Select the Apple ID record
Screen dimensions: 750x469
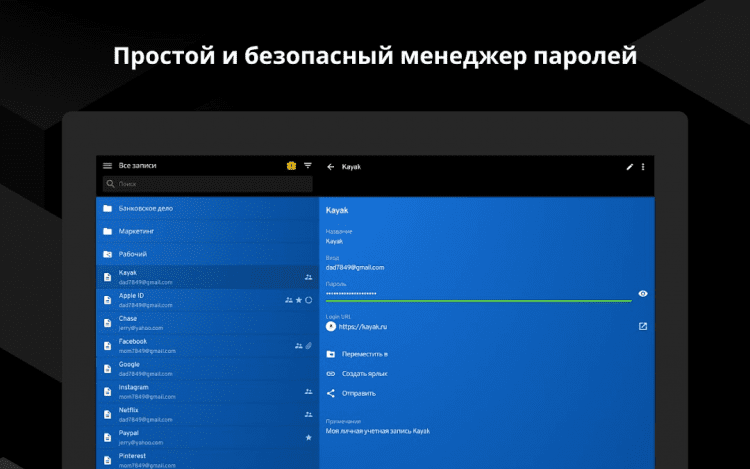click(208, 300)
